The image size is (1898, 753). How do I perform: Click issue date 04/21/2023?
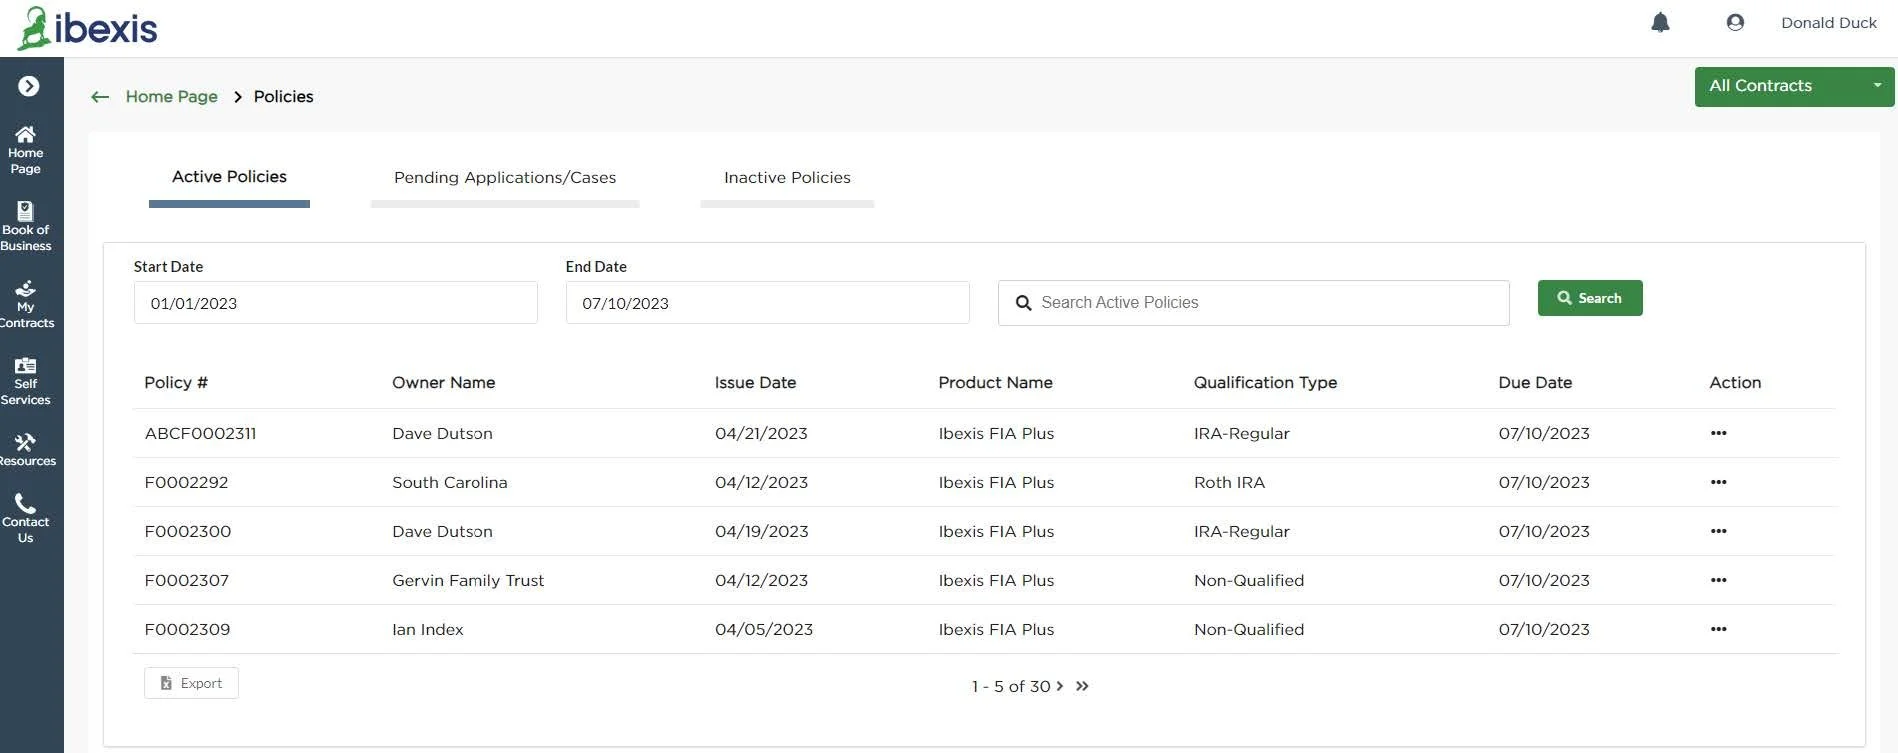(761, 433)
